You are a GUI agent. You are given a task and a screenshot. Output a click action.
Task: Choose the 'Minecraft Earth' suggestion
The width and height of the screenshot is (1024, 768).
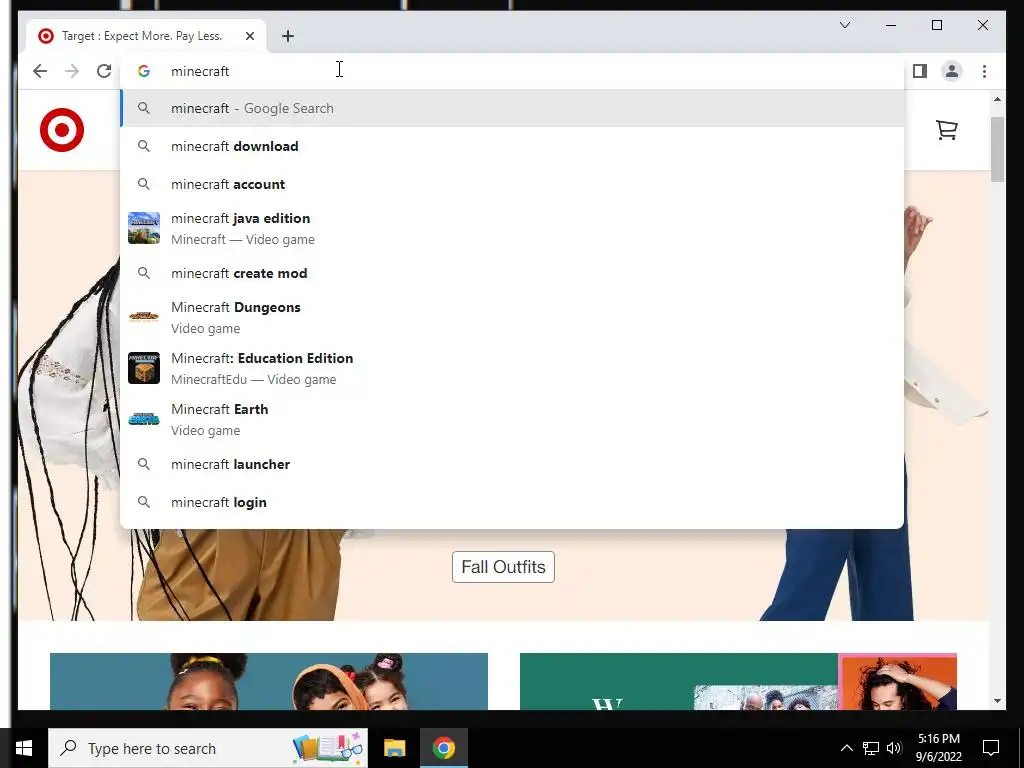click(513, 419)
